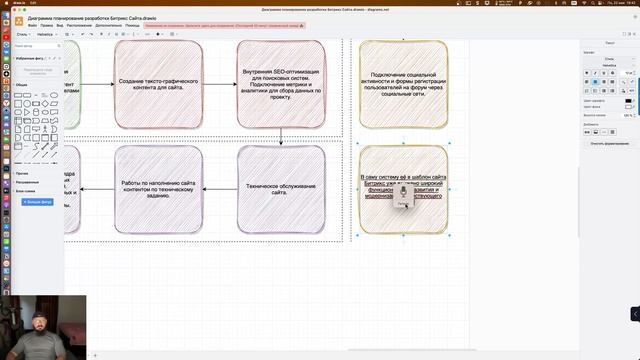Open the Стиль dropdown in the top toolbar
This screenshot has width=640, height=360.
coord(24,34)
